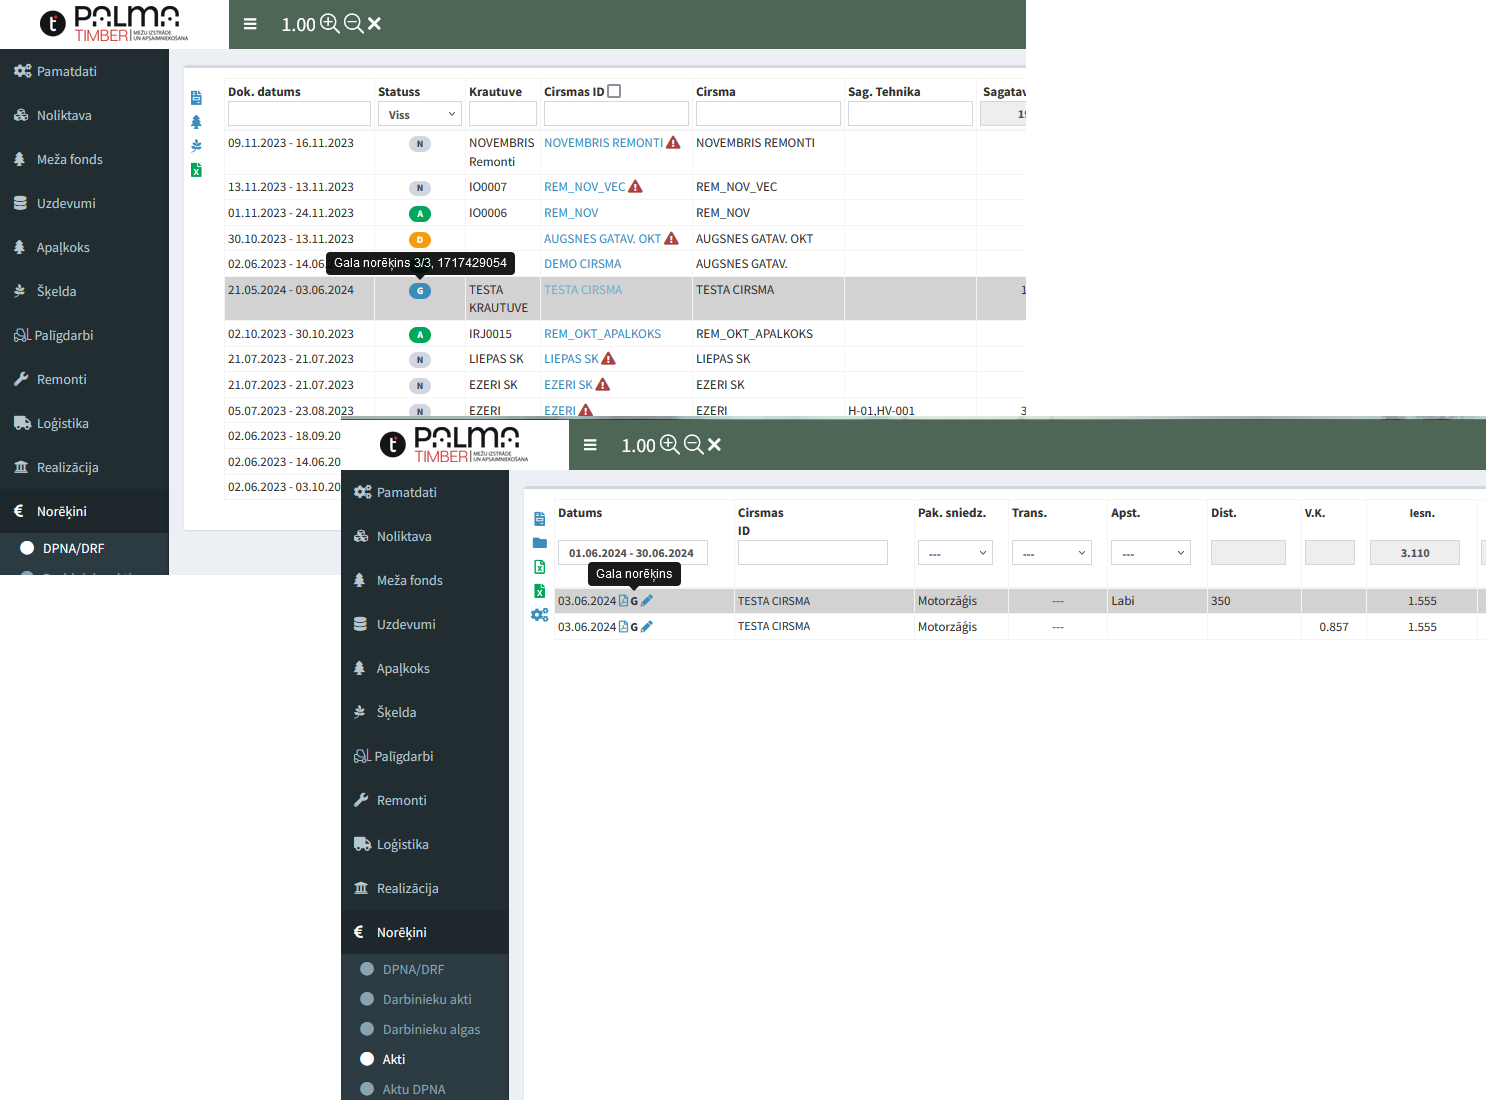
Task: Open the Trans. filter dropdown
Action: tap(1051, 553)
